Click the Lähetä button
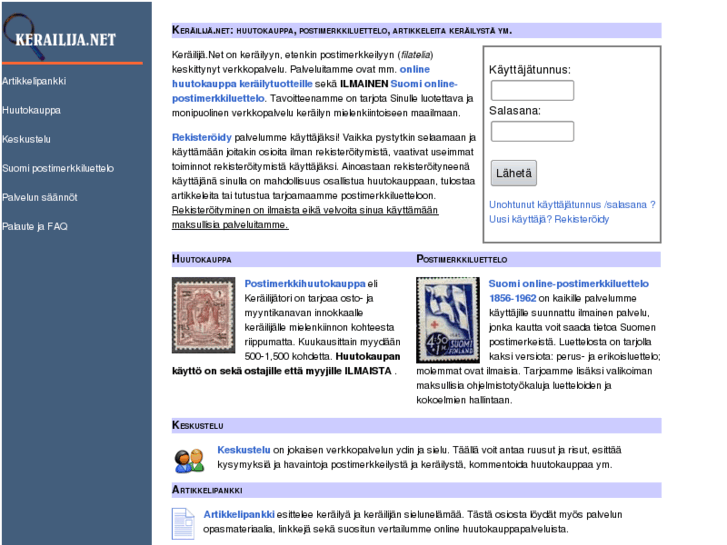The height and width of the screenshot is (545, 727). [514, 173]
